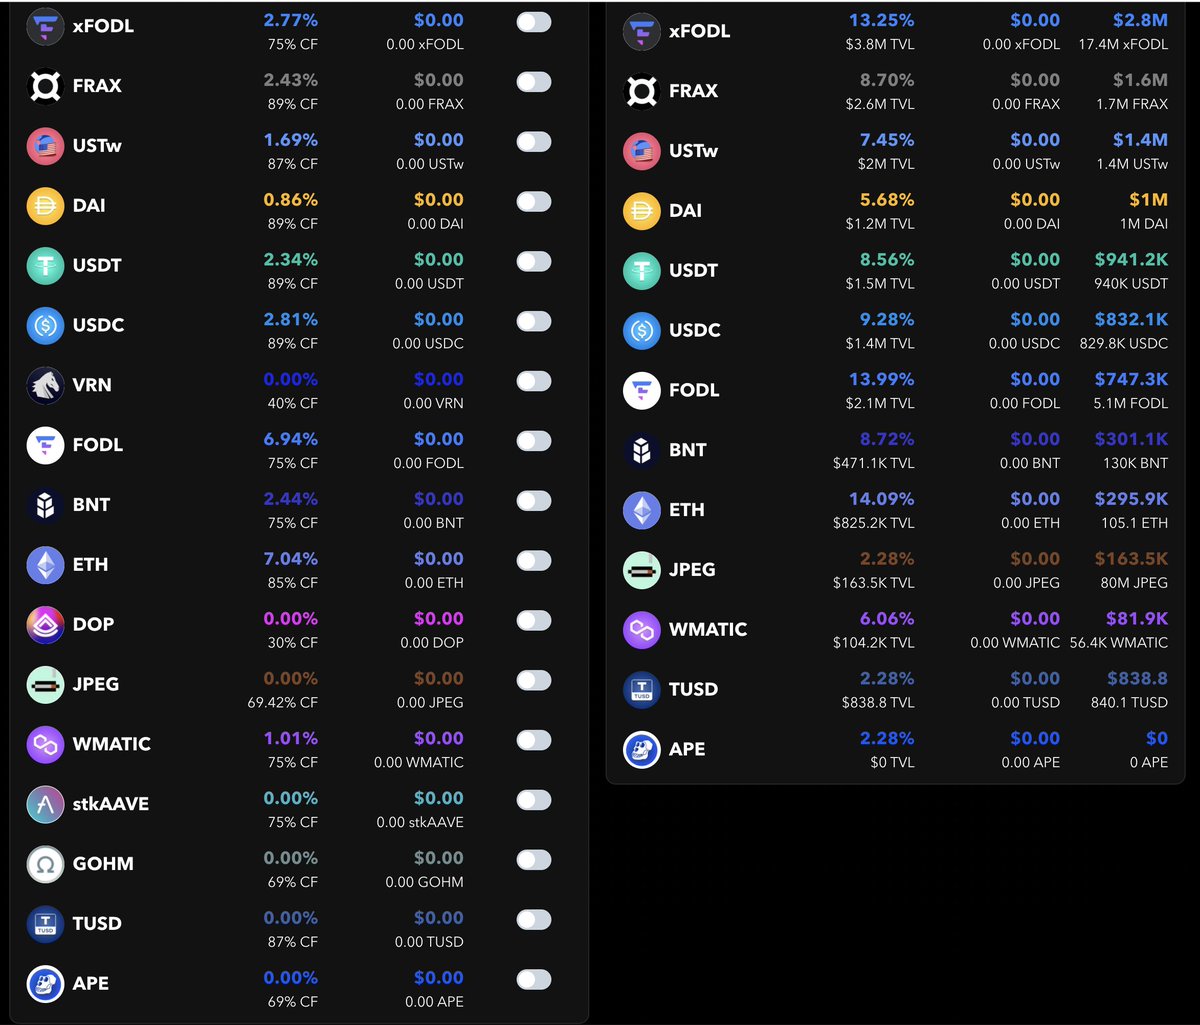Click the xFODL token icon in left panel
The height and width of the screenshot is (1025, 1200).
45,26
